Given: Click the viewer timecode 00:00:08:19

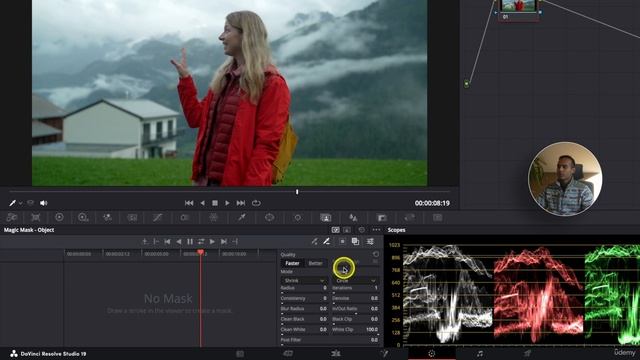Looking at the screenshot, I should [432, 203].
